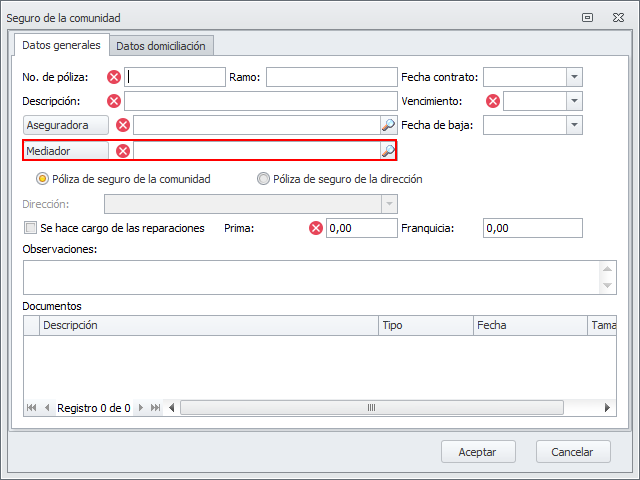Screen dimensions: 640x480
Task: Click the error icon beside No. de póliza
Action: (x=114, y=77)
